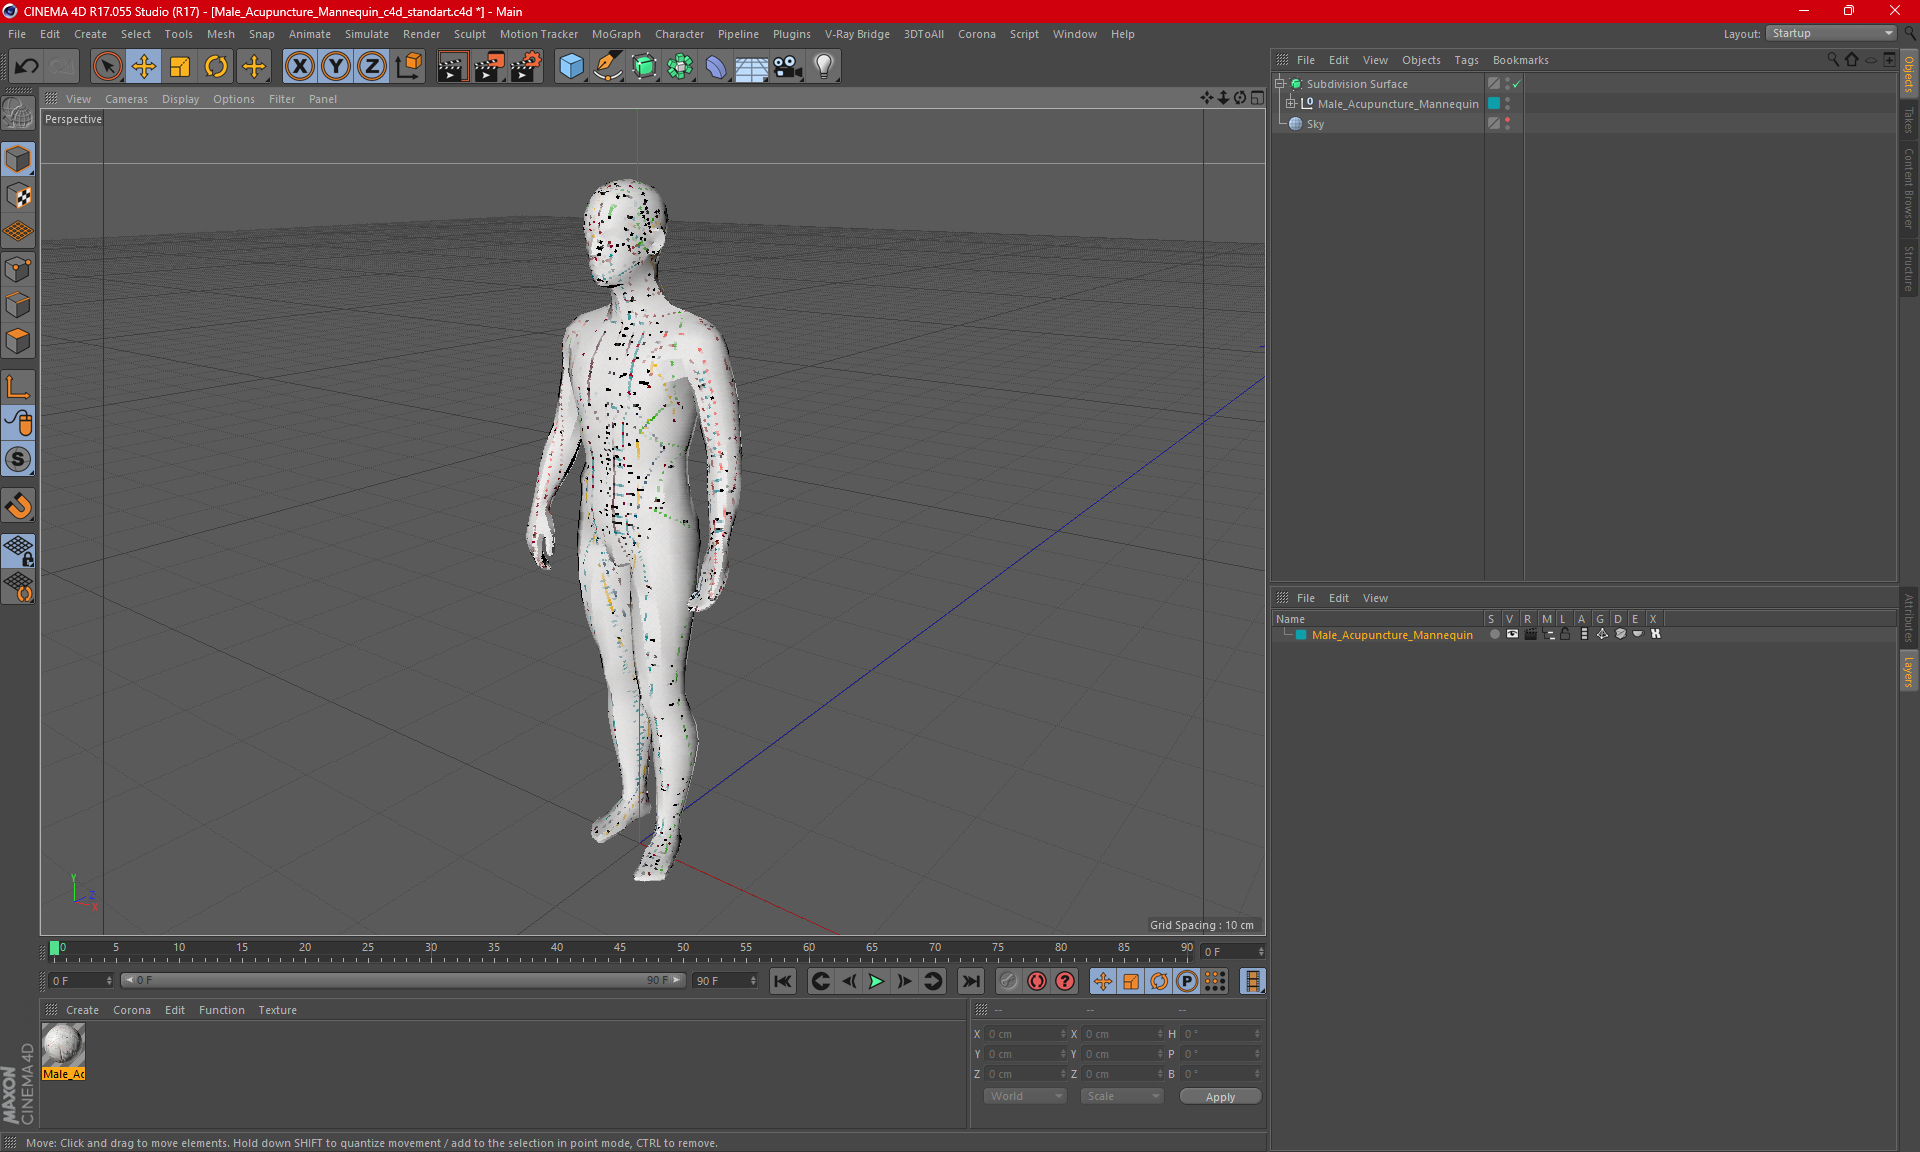
Task: Open the Edit Render Settings
Action: tap(526, 66)
